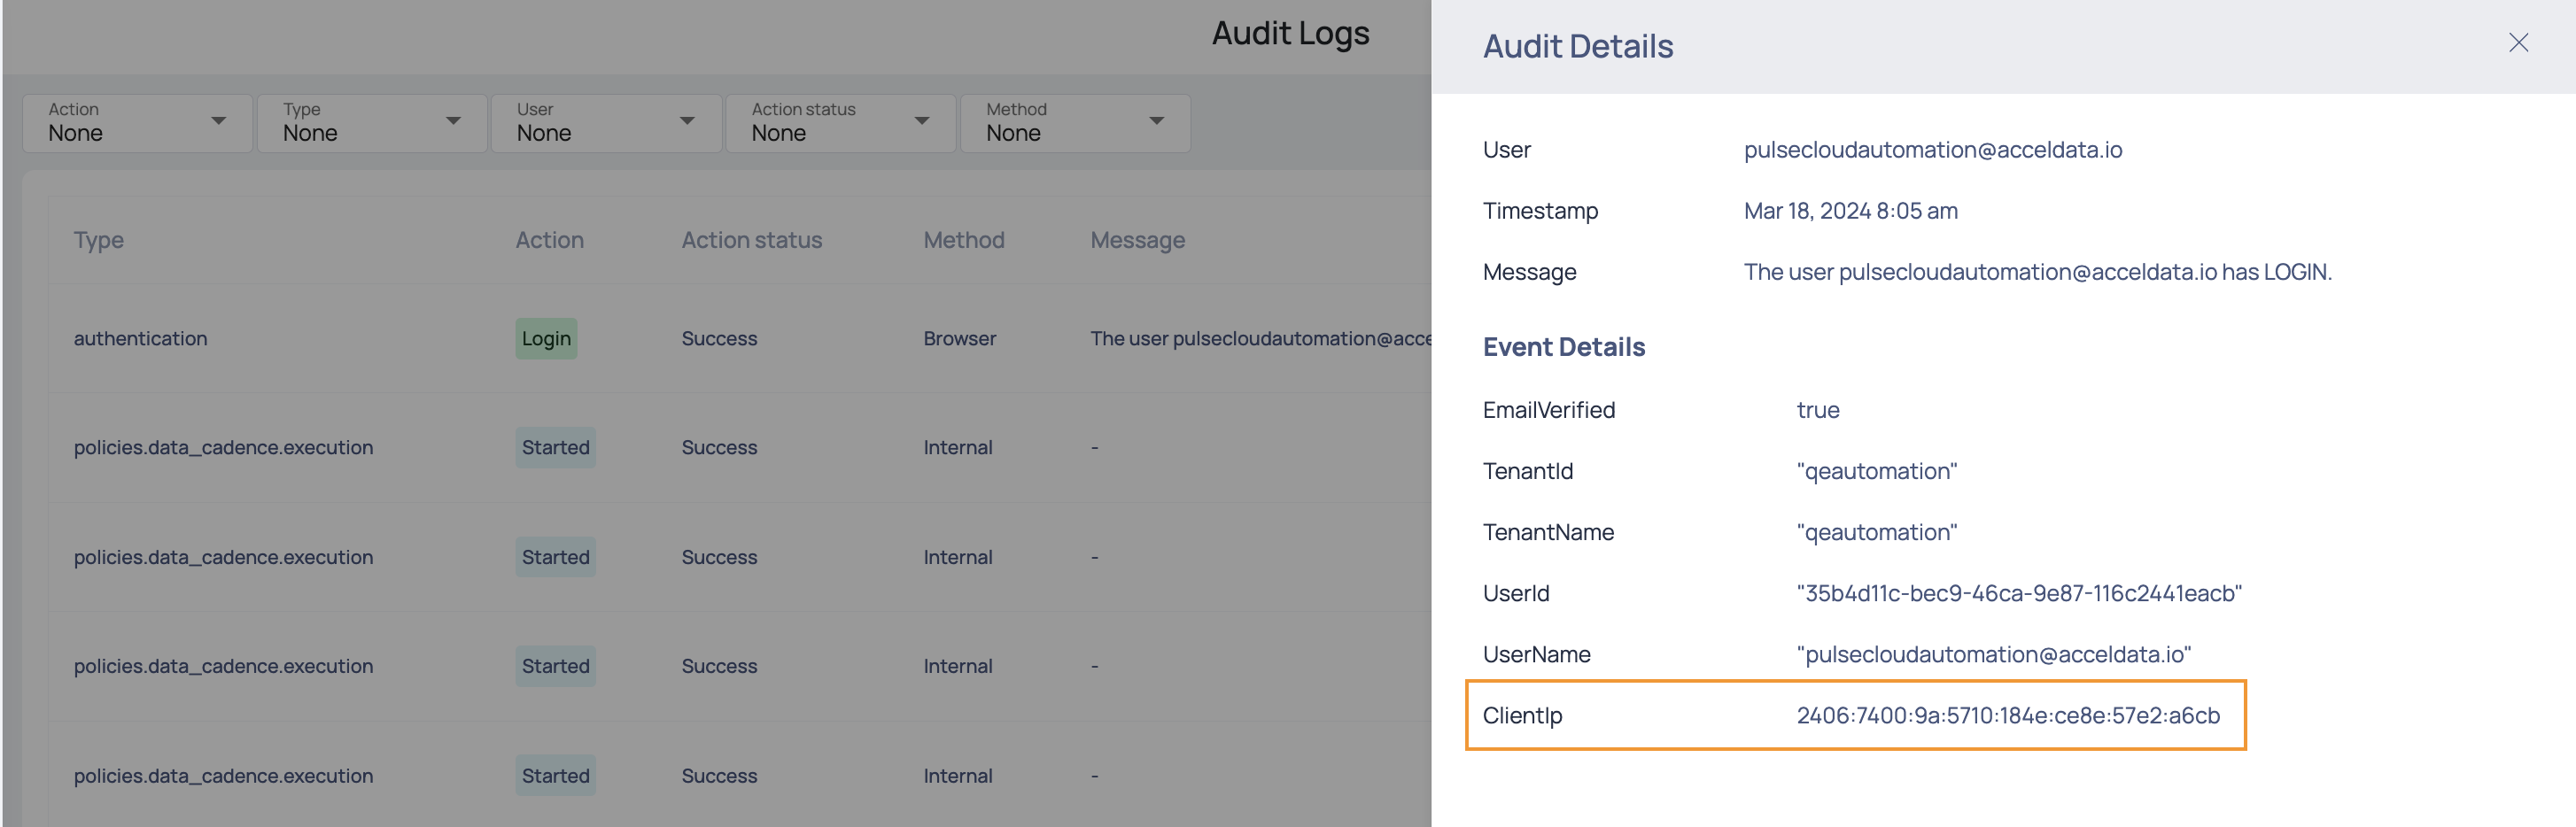Image resolution: width=2576 pixels, height=827 pixels.
Task: Click Browser method in authentication row
Action: pyautogui.click(x=960, y=339)
